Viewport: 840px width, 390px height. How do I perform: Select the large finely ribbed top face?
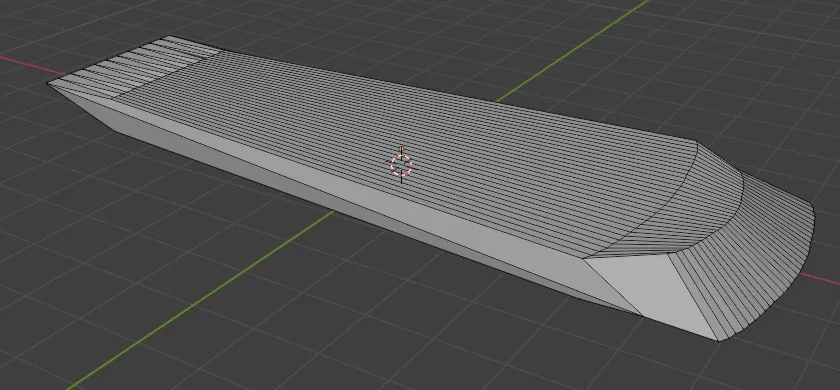[407, 150]
